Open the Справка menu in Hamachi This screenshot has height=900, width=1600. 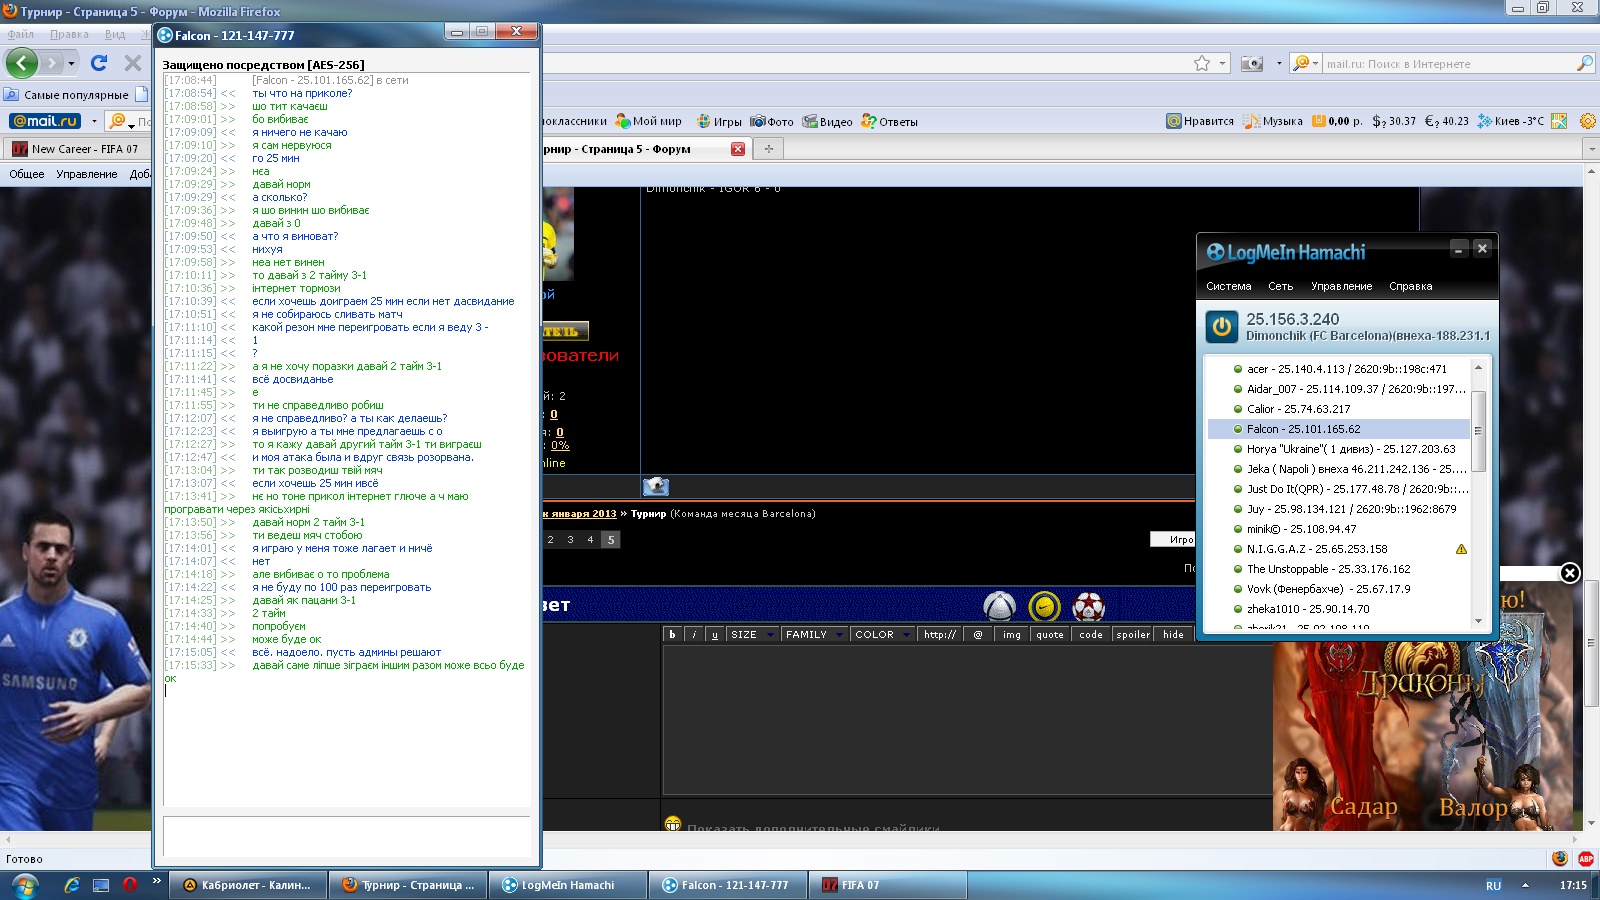point(1411,286)
